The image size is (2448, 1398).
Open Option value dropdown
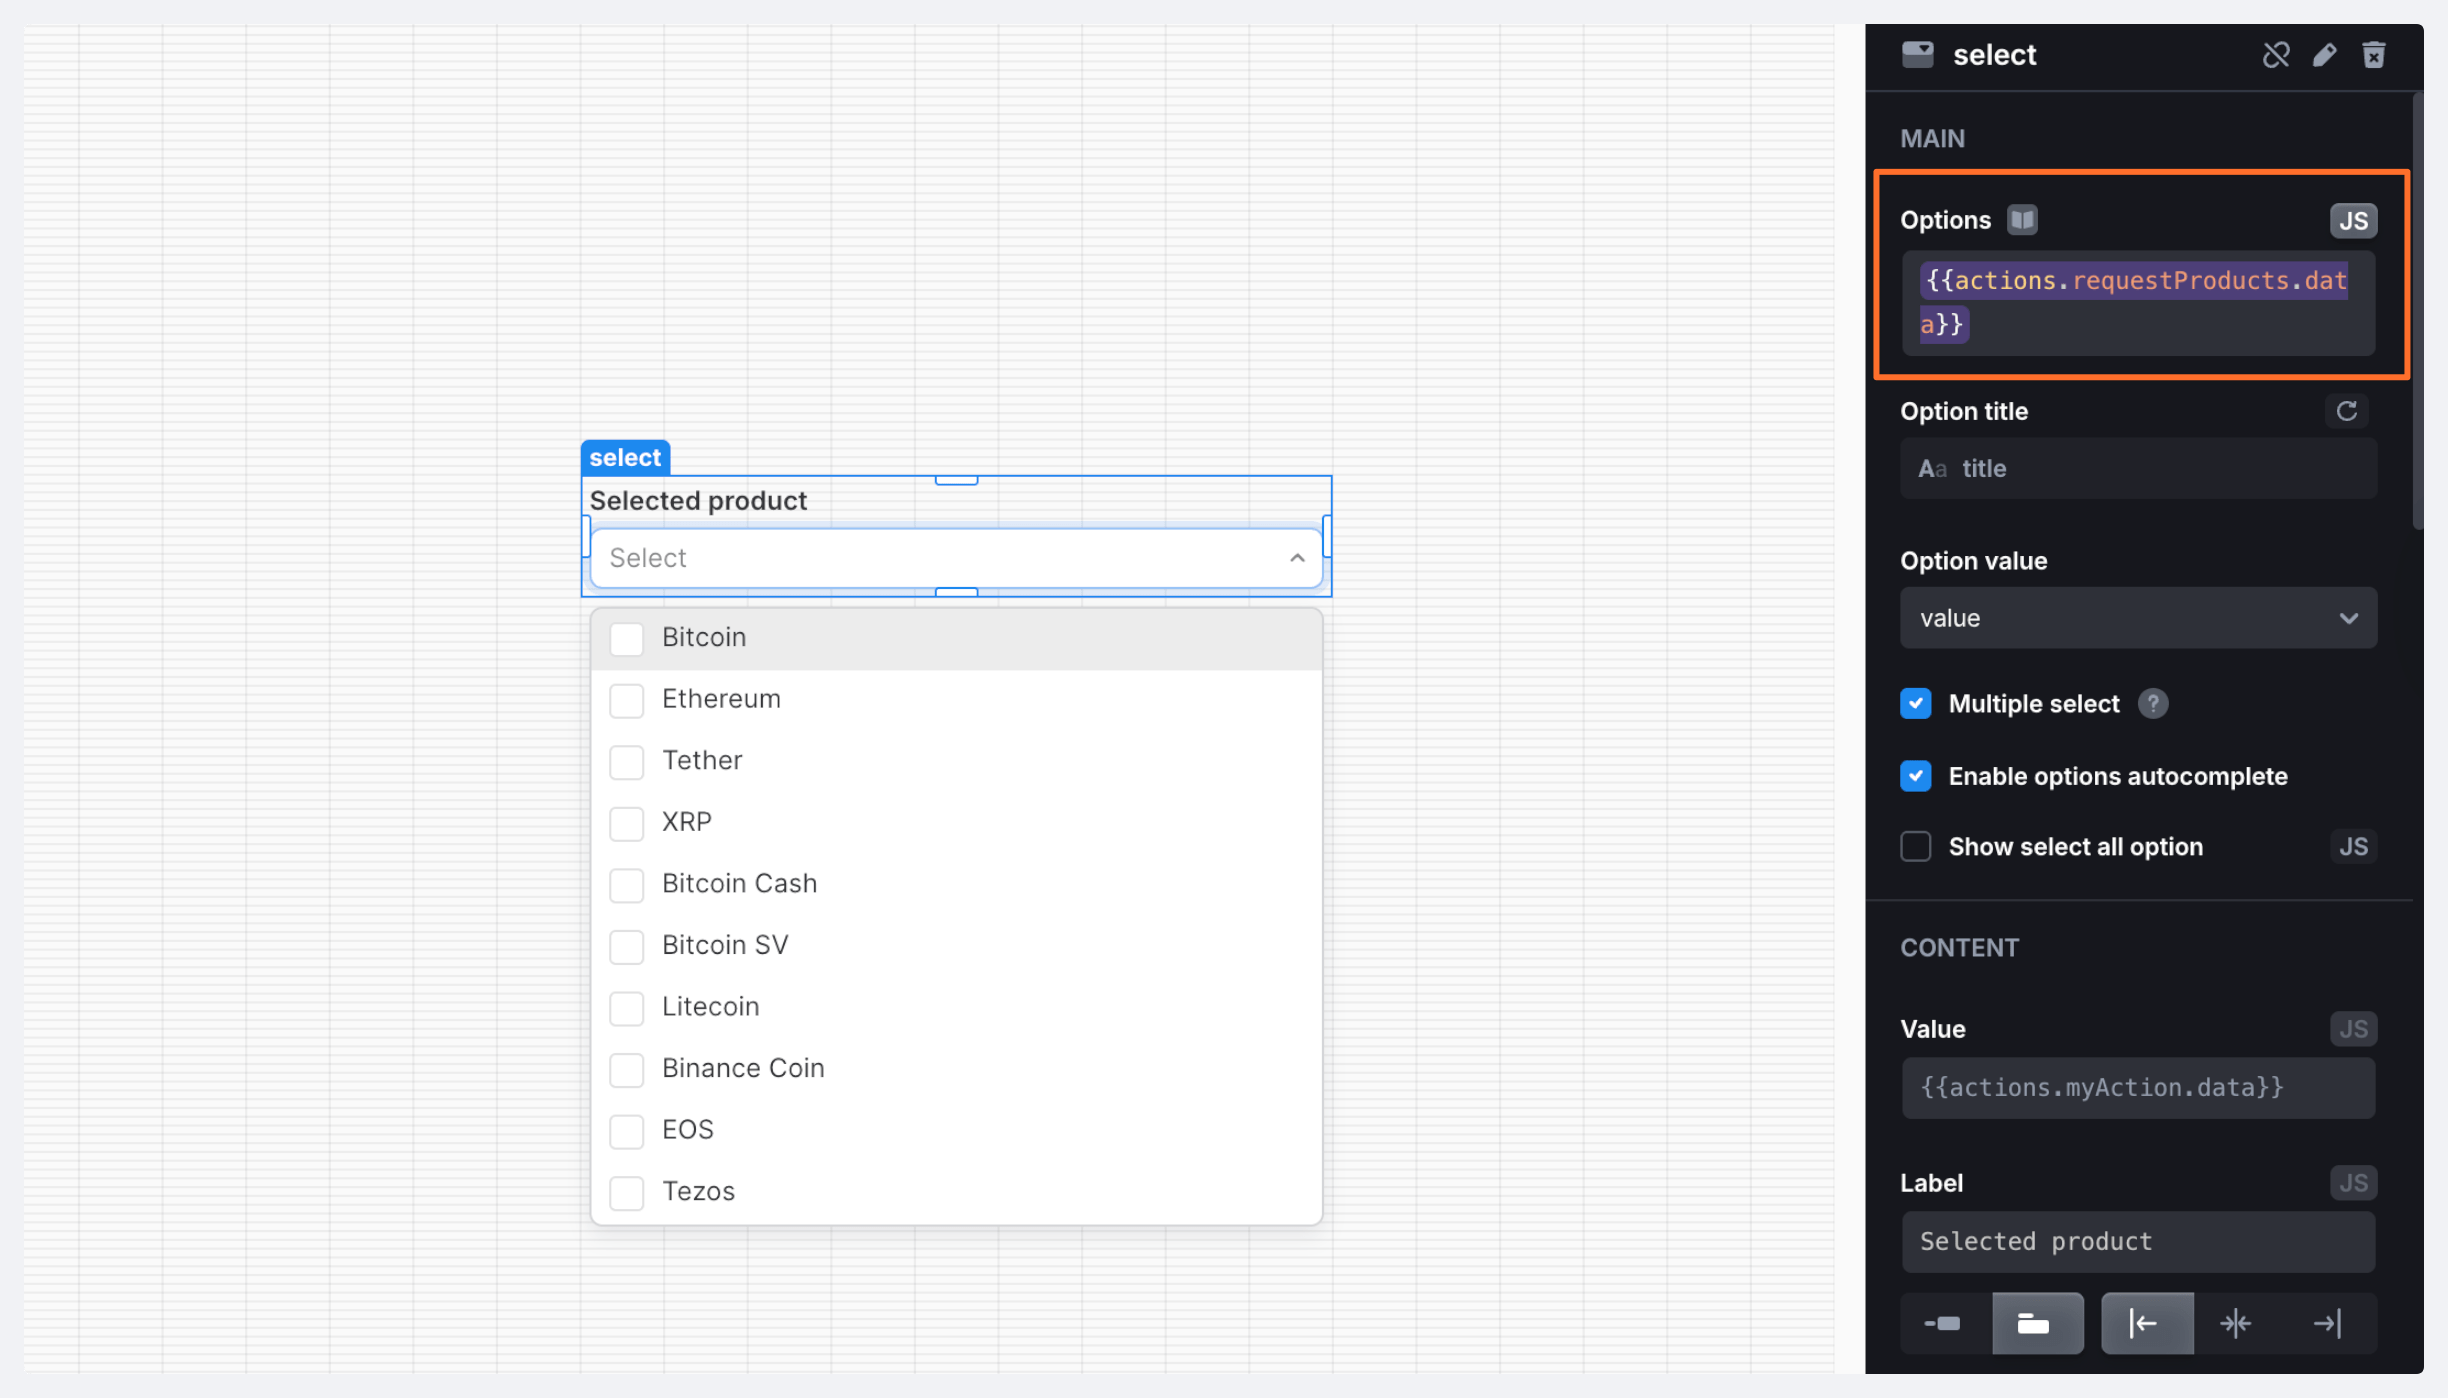[x=2138, y=618]
